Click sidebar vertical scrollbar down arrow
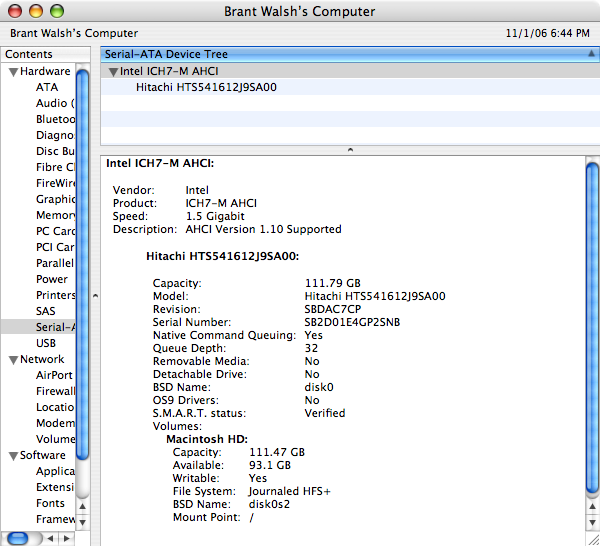Screen dimensions: 600x546 pyautogui.click(x=82, y=522)
